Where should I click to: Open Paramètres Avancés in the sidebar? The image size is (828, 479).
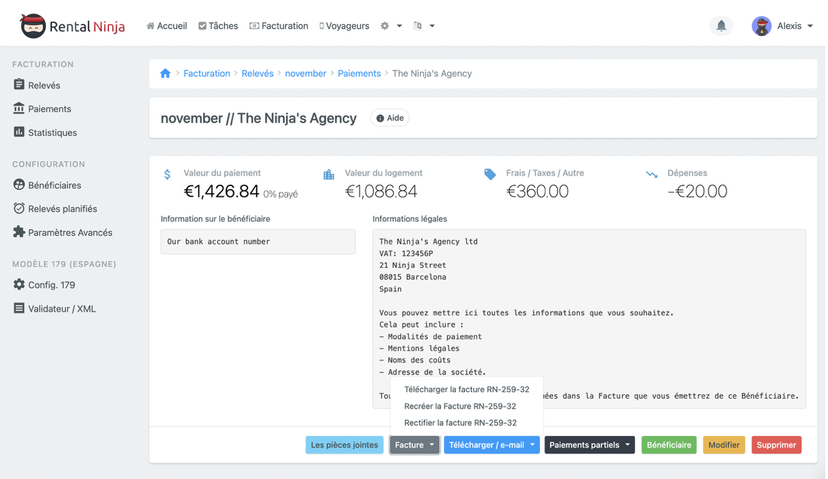(63, 232)
